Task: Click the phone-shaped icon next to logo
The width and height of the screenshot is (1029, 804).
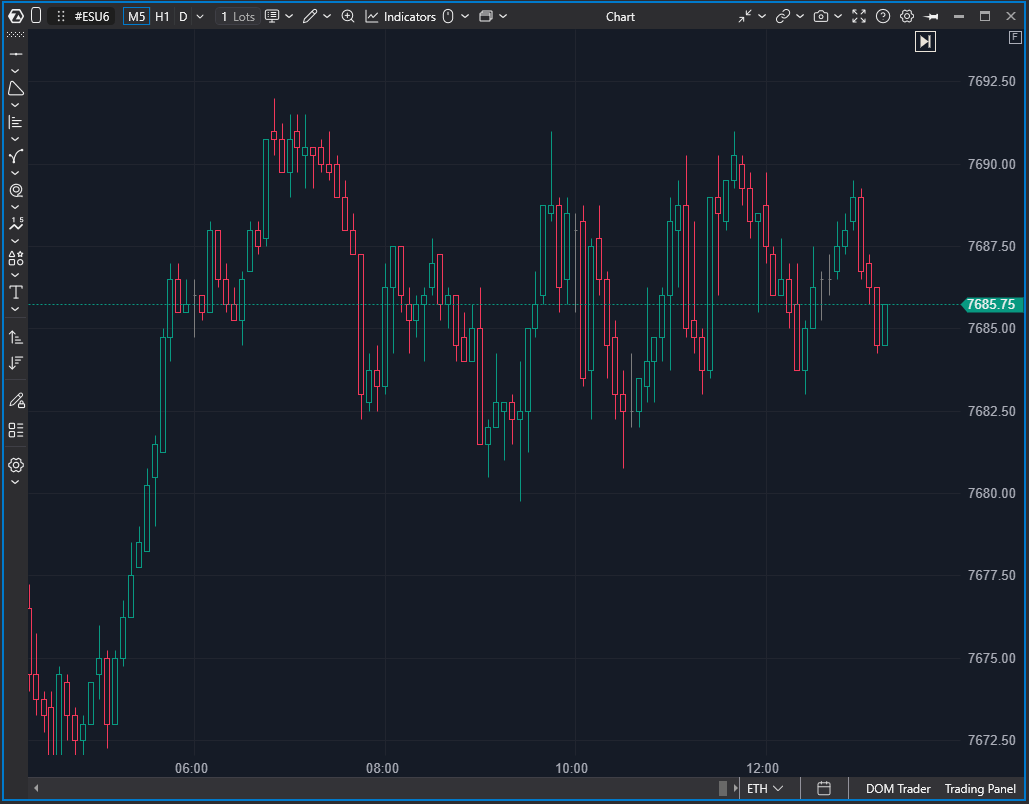Action: [36, 16]
